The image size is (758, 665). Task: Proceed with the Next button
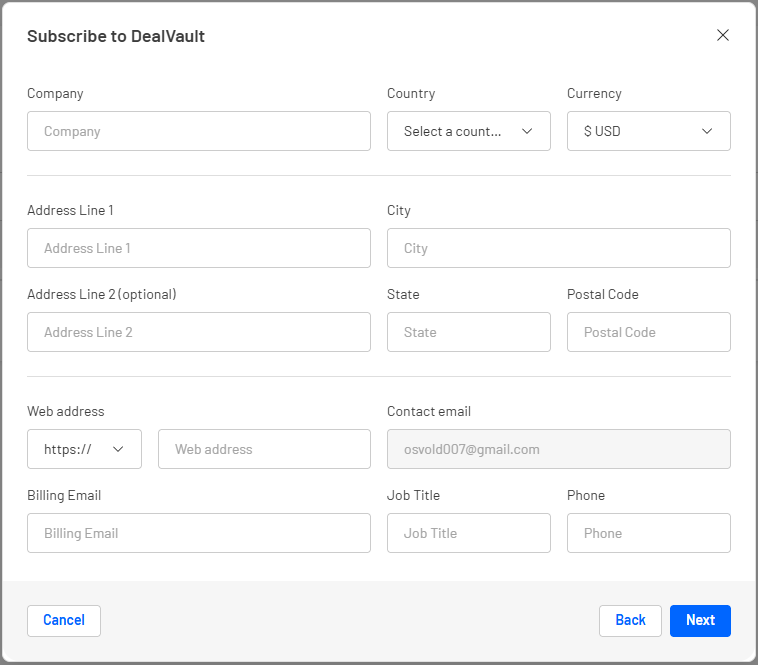point(700,621)
